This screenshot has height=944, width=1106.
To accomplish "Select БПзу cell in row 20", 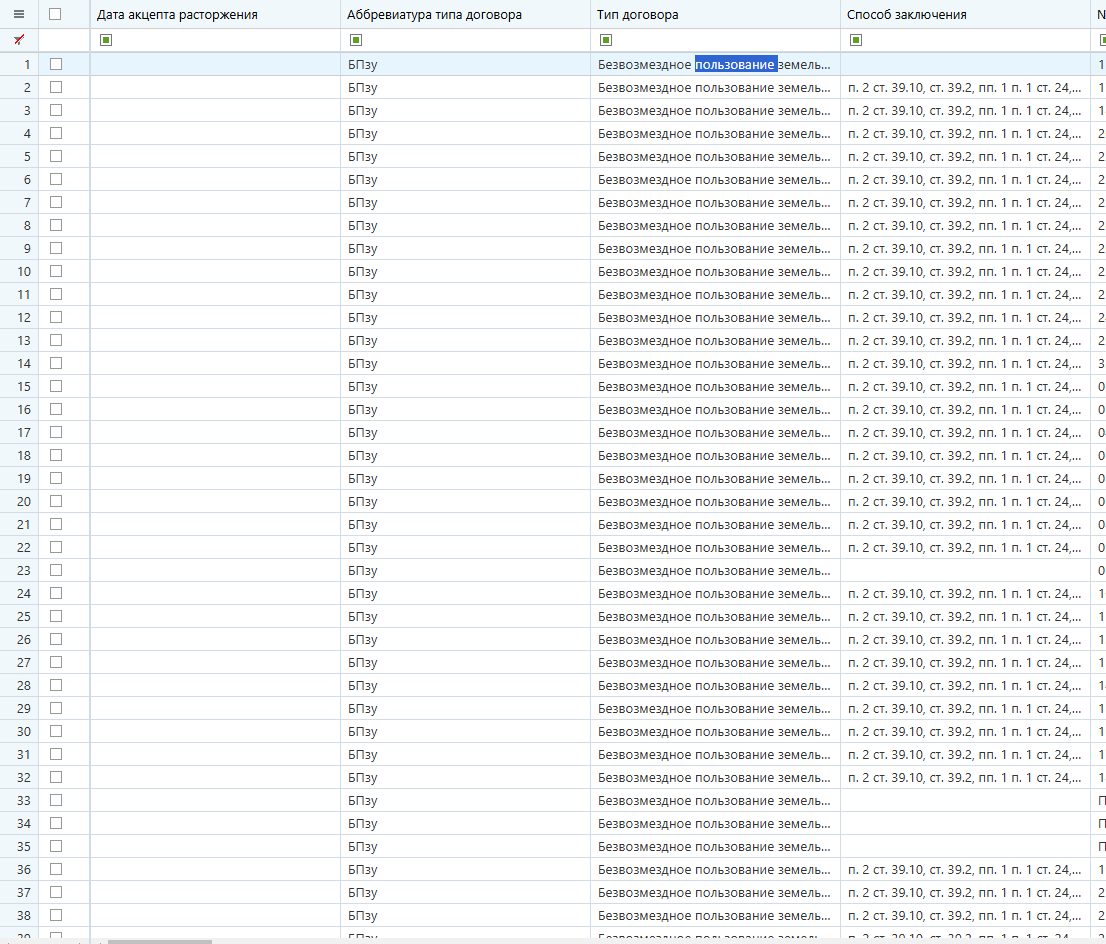I will (466, 502).
